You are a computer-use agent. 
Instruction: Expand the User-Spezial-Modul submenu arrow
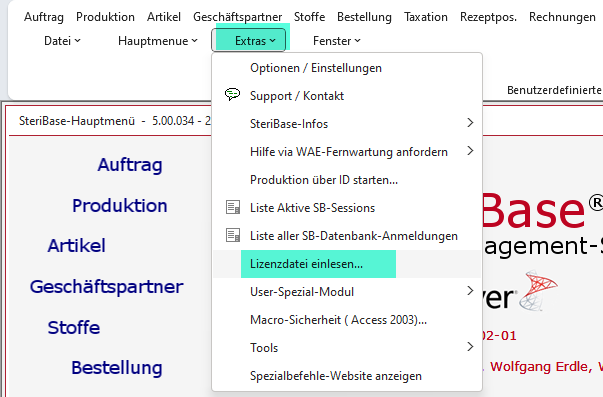click(470, 291)
